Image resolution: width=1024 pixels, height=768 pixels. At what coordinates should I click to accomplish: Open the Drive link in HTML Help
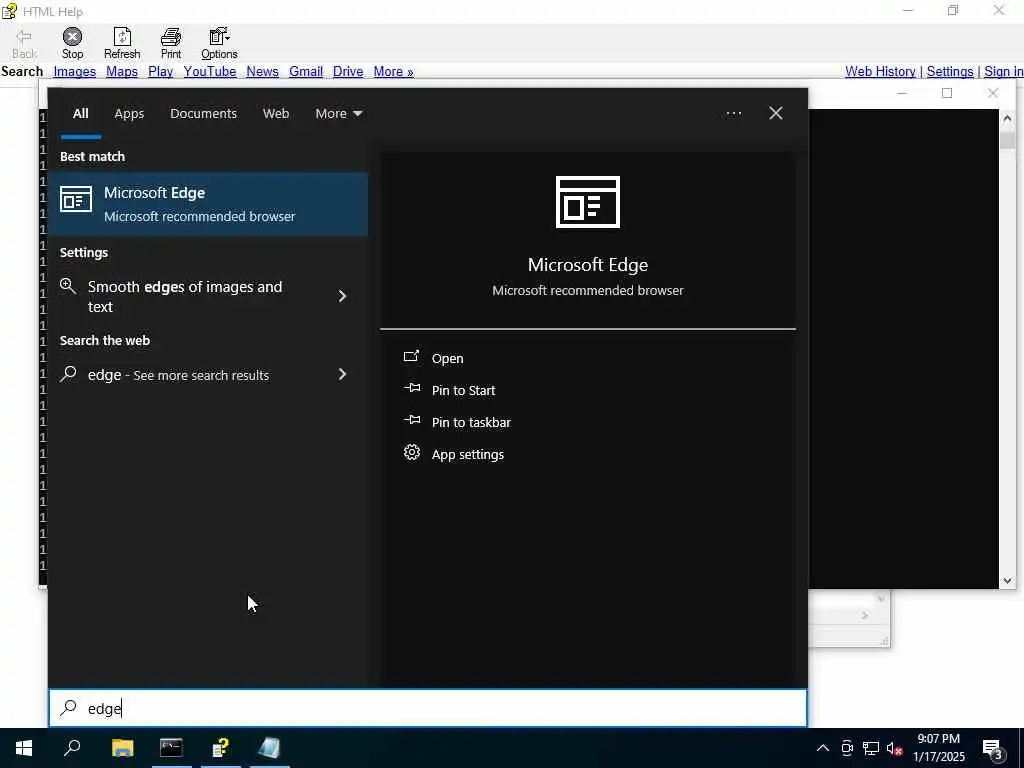[348, 72]
